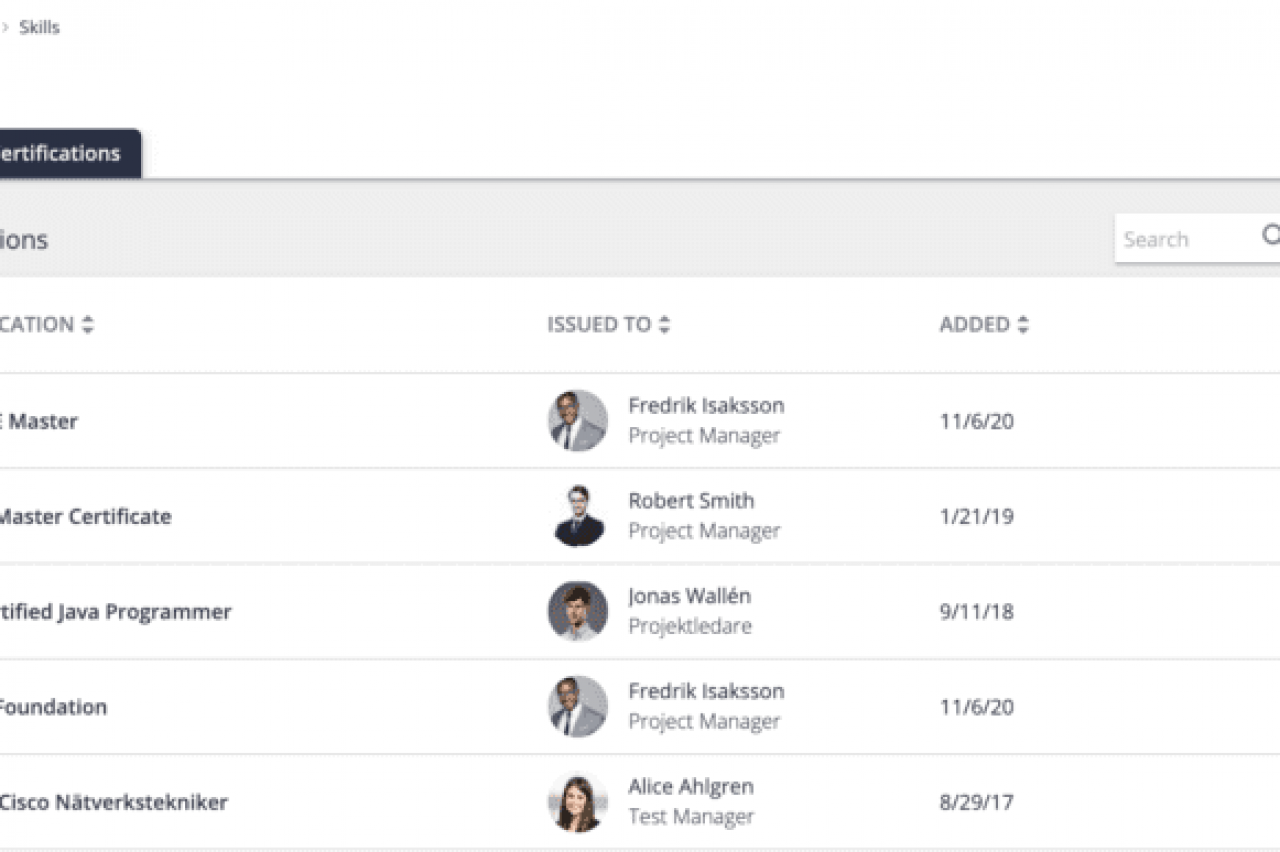Click Fredrik Isaksson's avatar in first row
Viewport: 1280px width, 852px height.
point(578,421)
